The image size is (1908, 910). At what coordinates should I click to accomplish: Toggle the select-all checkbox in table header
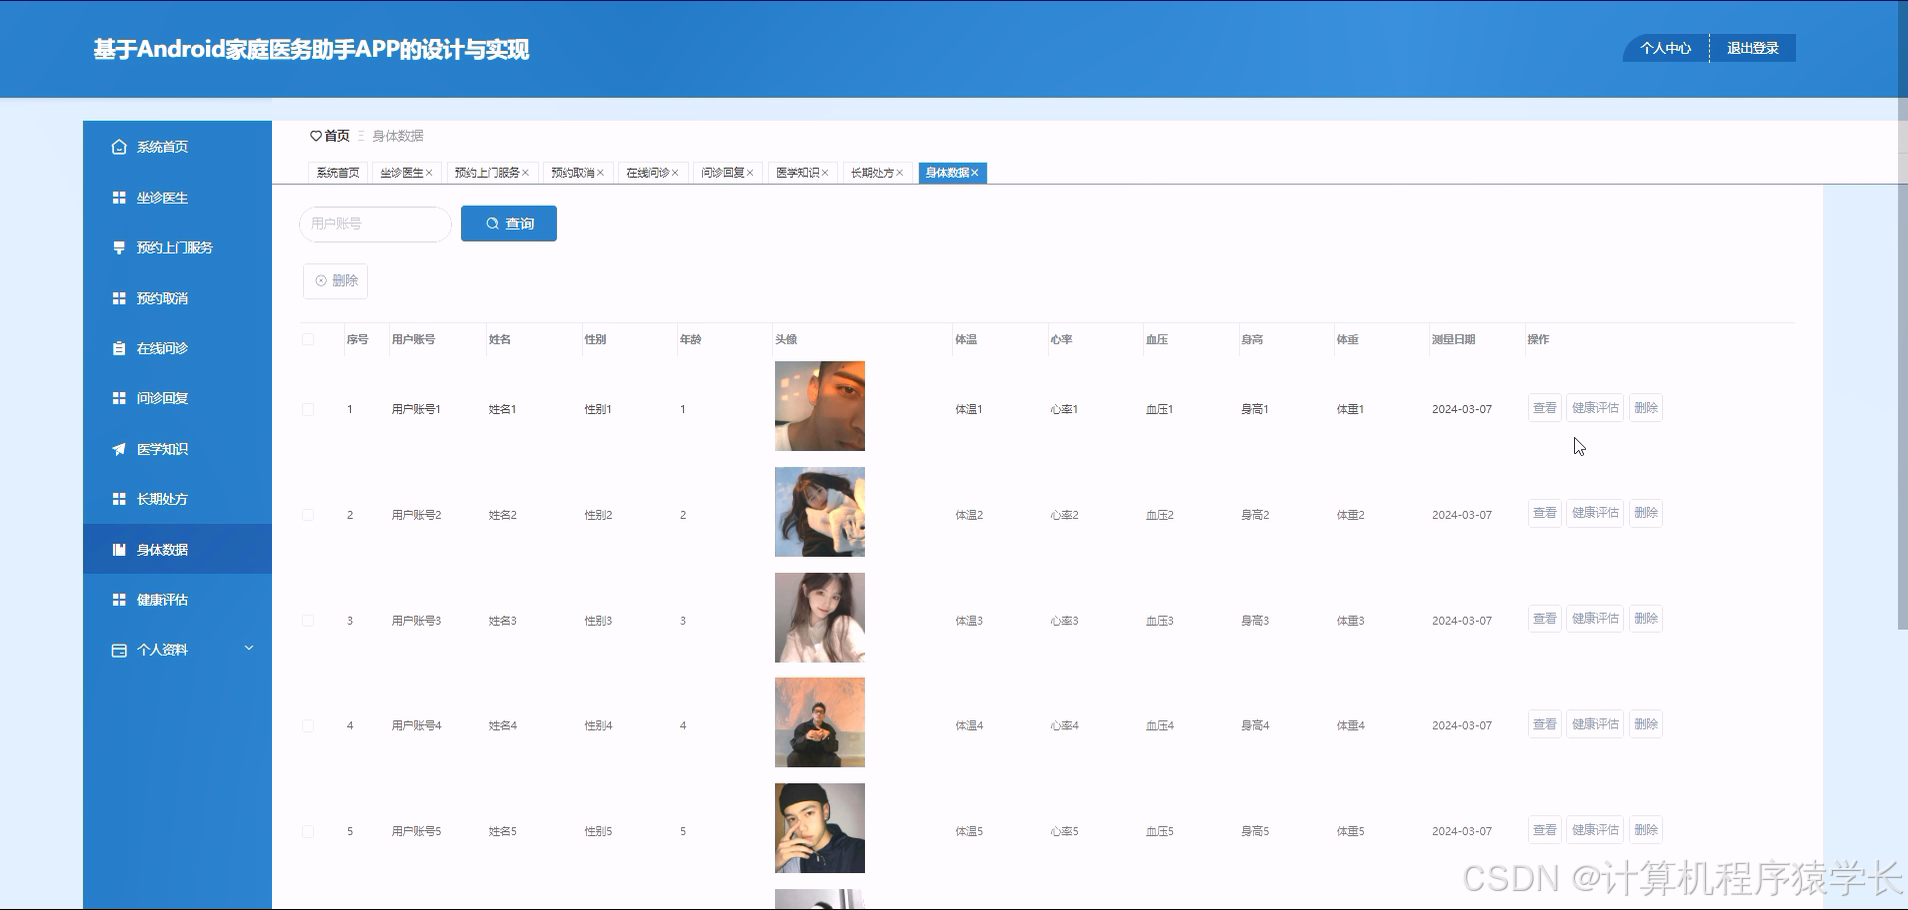pyautogui.click(x=308, y=340)
